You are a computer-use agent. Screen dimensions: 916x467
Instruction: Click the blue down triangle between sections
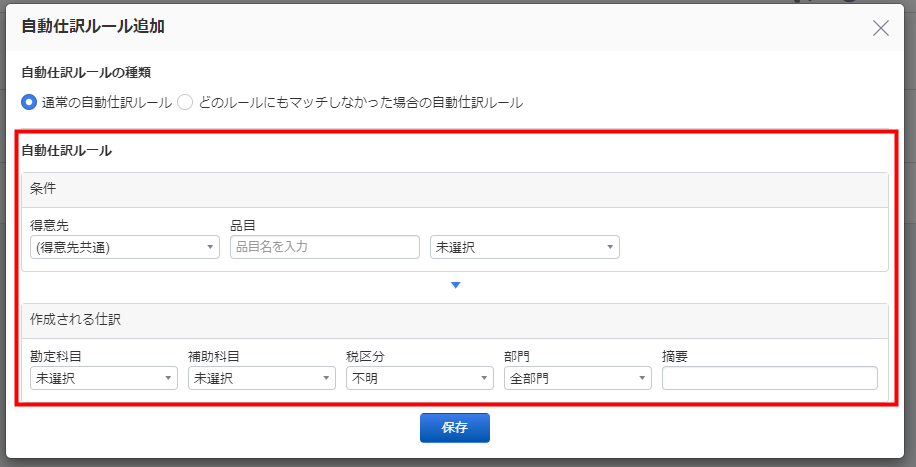pyautogui.click(x=456, y=285)
